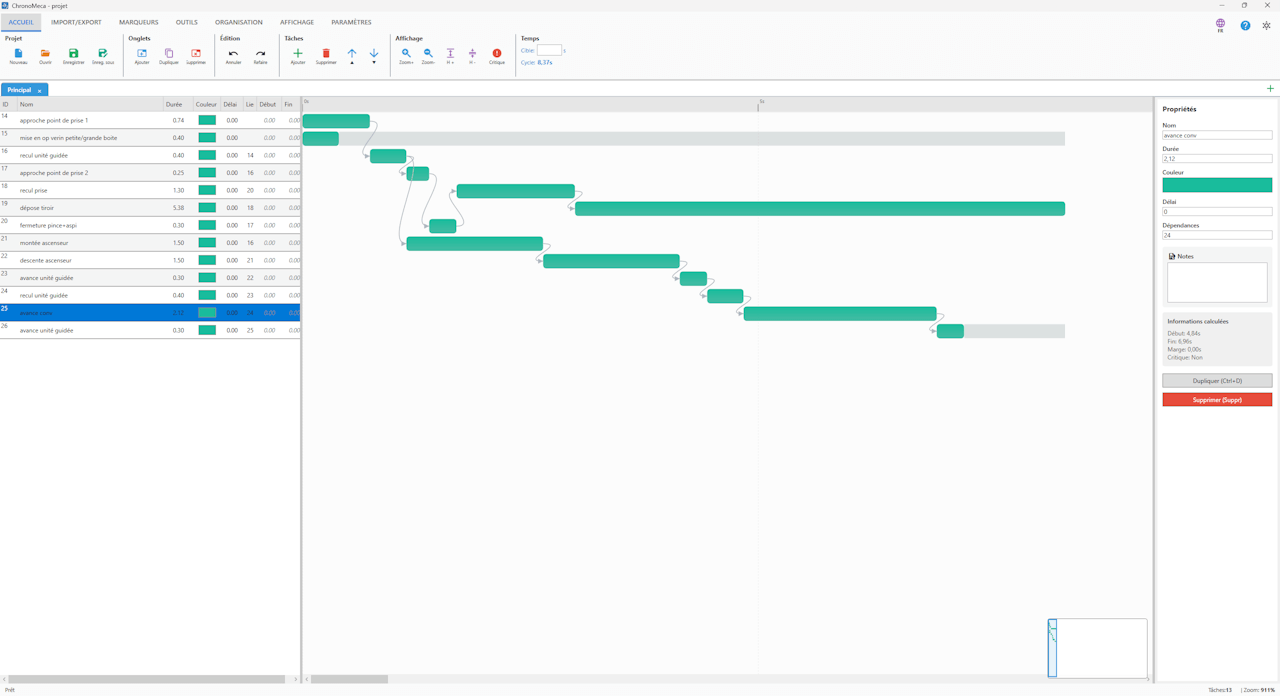The height and width of the screenshot is (696, 1280).
Task: Toggle theme using the sun icon
Action: pos(1266,25)
